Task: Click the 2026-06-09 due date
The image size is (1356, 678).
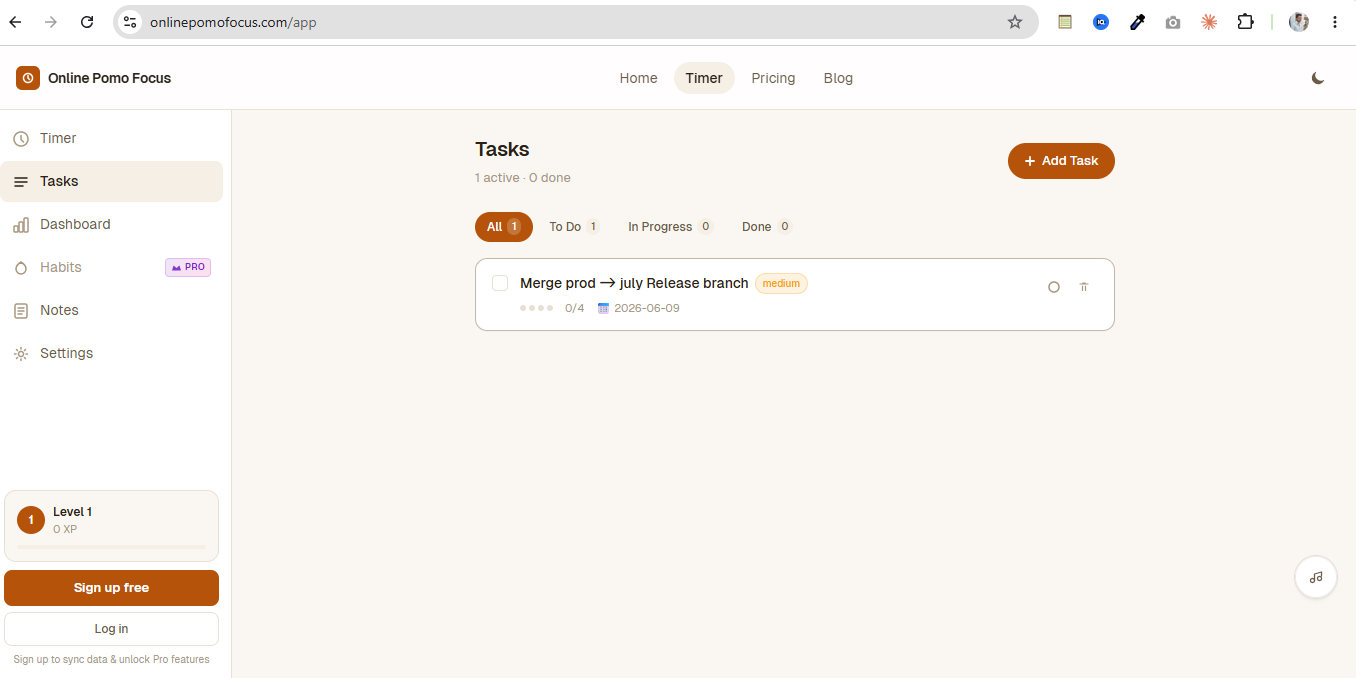Action: pyautogui.click(x=647, y=308)
